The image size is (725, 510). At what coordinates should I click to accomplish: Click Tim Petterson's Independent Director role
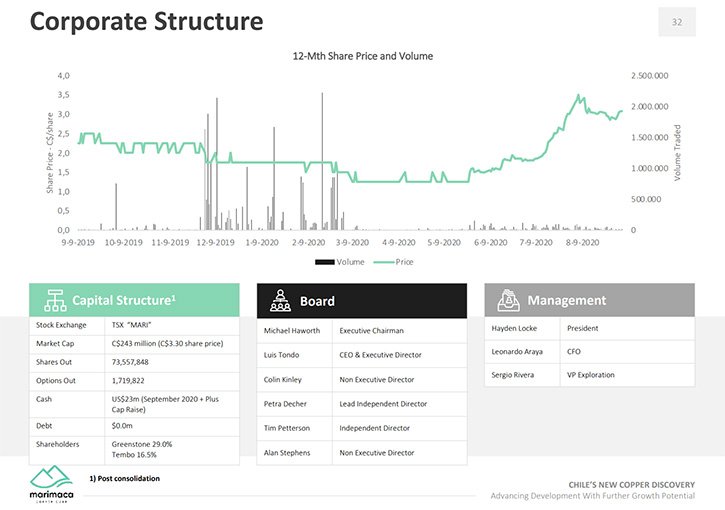375,428
